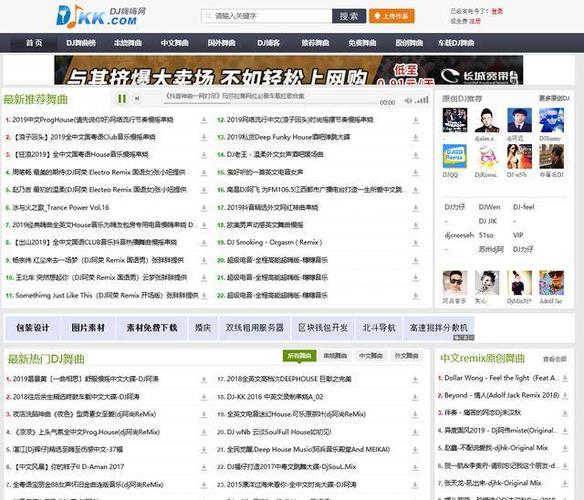Pause the currently playing track
Viewport: 584px width, 500px height.
(122, 99)
